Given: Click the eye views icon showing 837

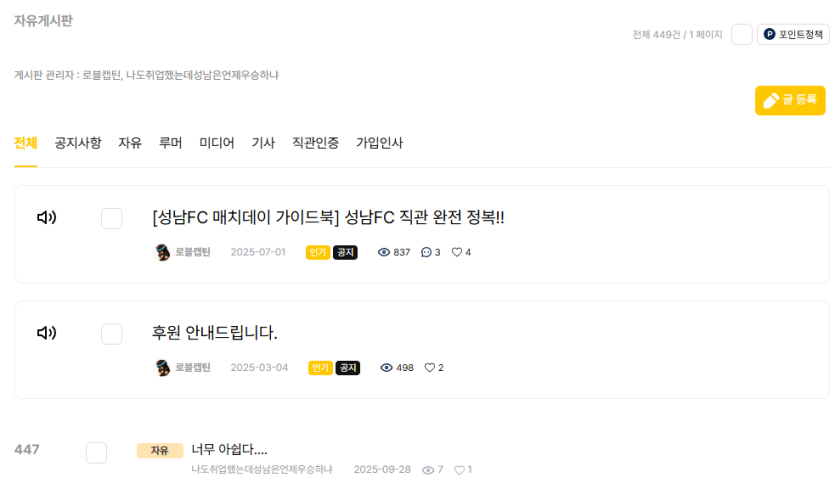Looking at the screenshot, I should click(383, 252).
